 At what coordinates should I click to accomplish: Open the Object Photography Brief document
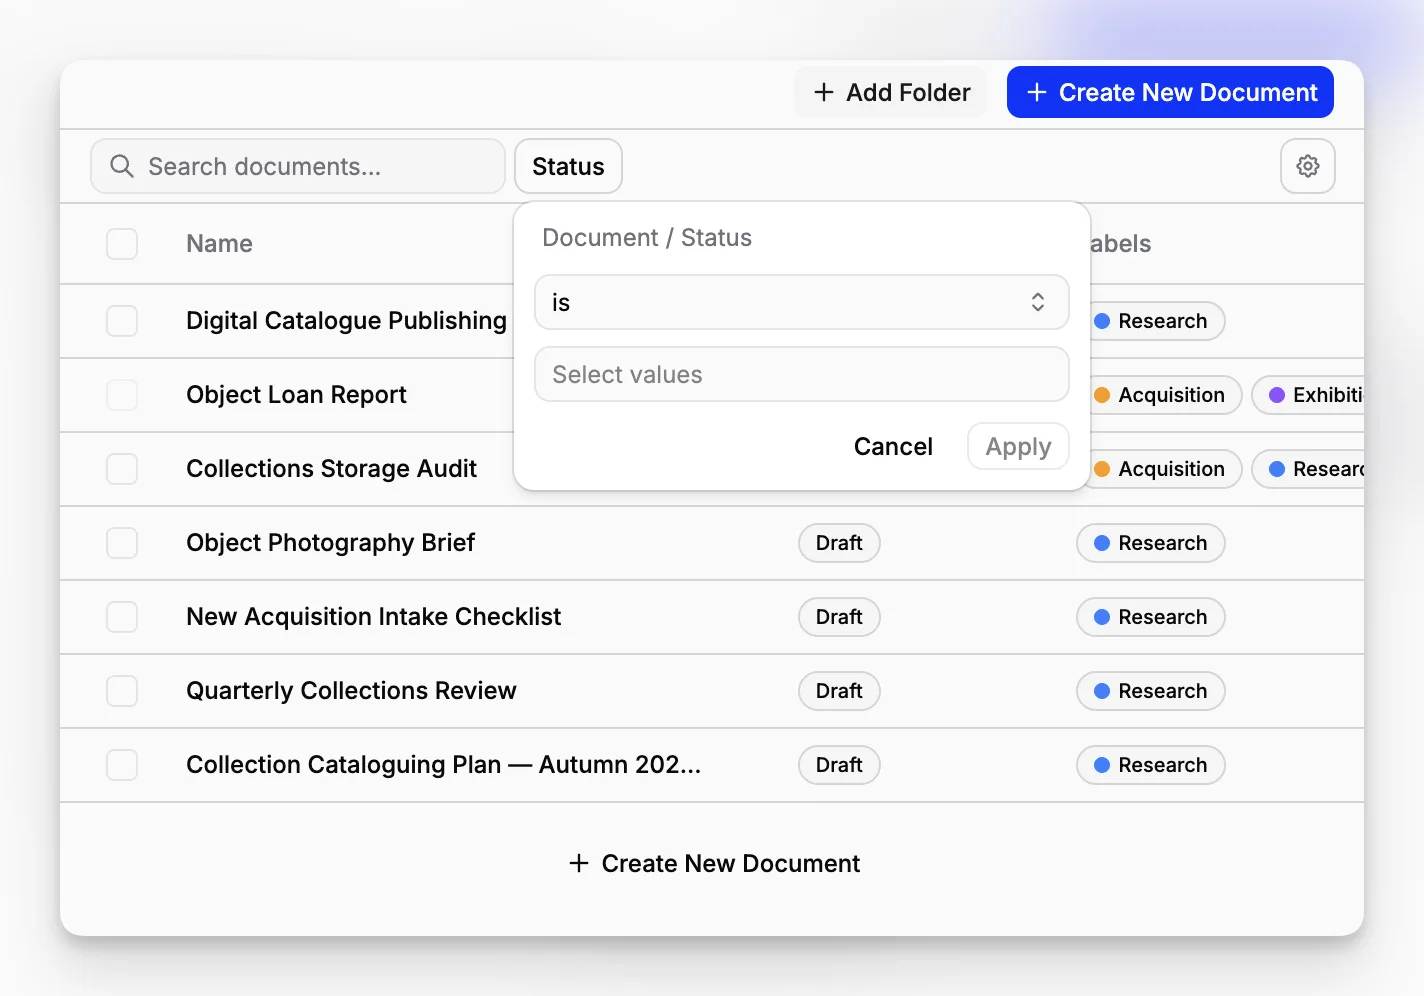pyautogui.click(x=330, y=543)
